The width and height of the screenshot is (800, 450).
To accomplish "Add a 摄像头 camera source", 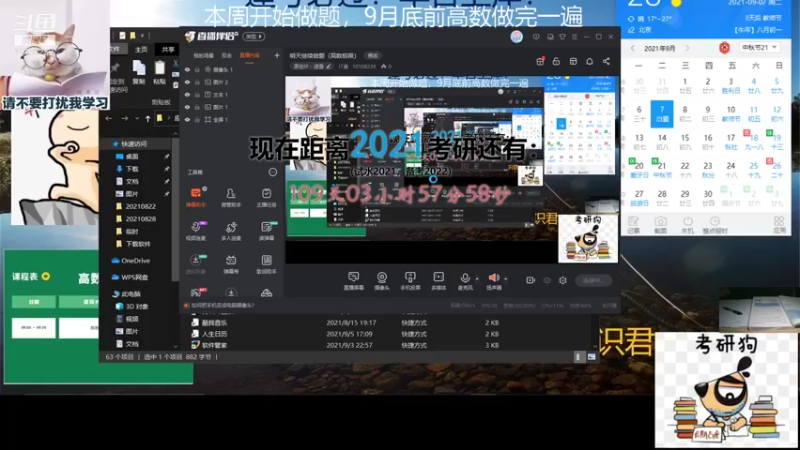I will (382, 281).
